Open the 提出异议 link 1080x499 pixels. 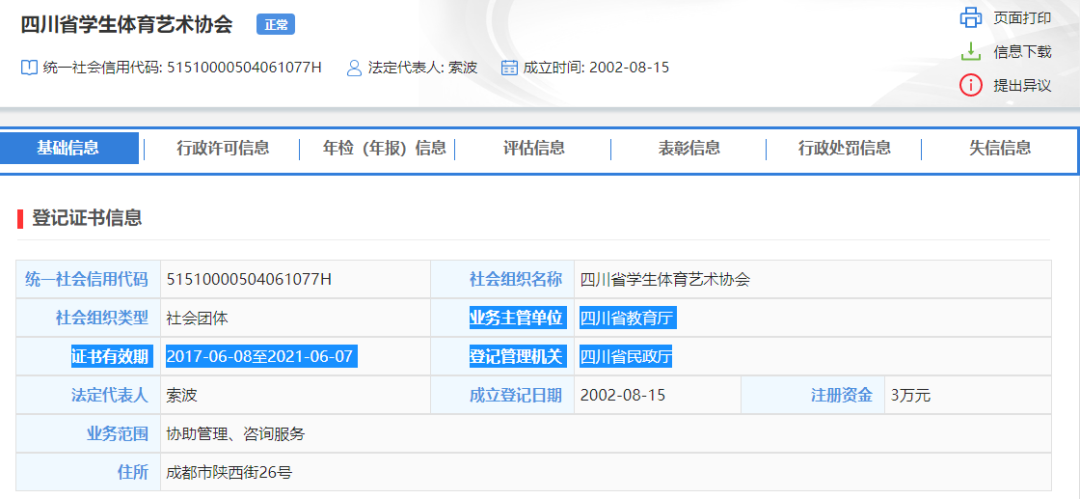(x=1021, y=85)
